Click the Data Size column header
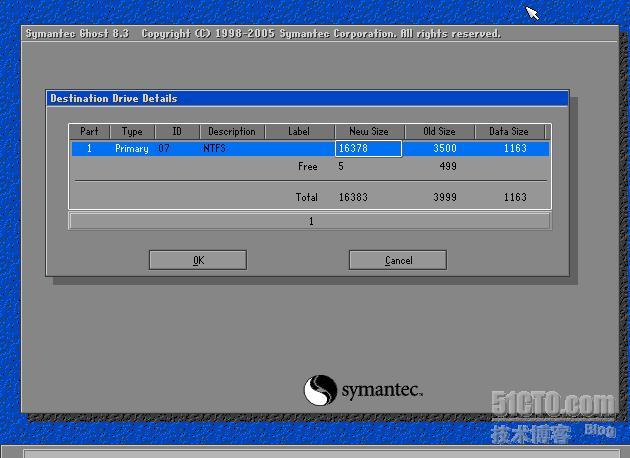Screen dimensions: 630x458 (x=509, y=131)
